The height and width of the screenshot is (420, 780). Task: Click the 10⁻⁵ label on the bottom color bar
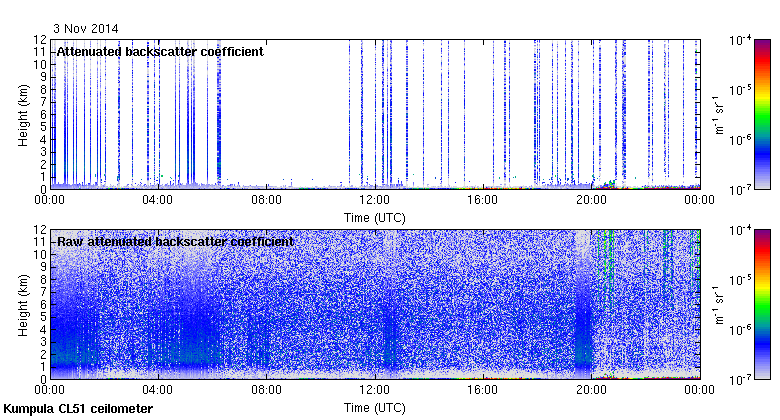pyautogui.click(x=740, y=280)
